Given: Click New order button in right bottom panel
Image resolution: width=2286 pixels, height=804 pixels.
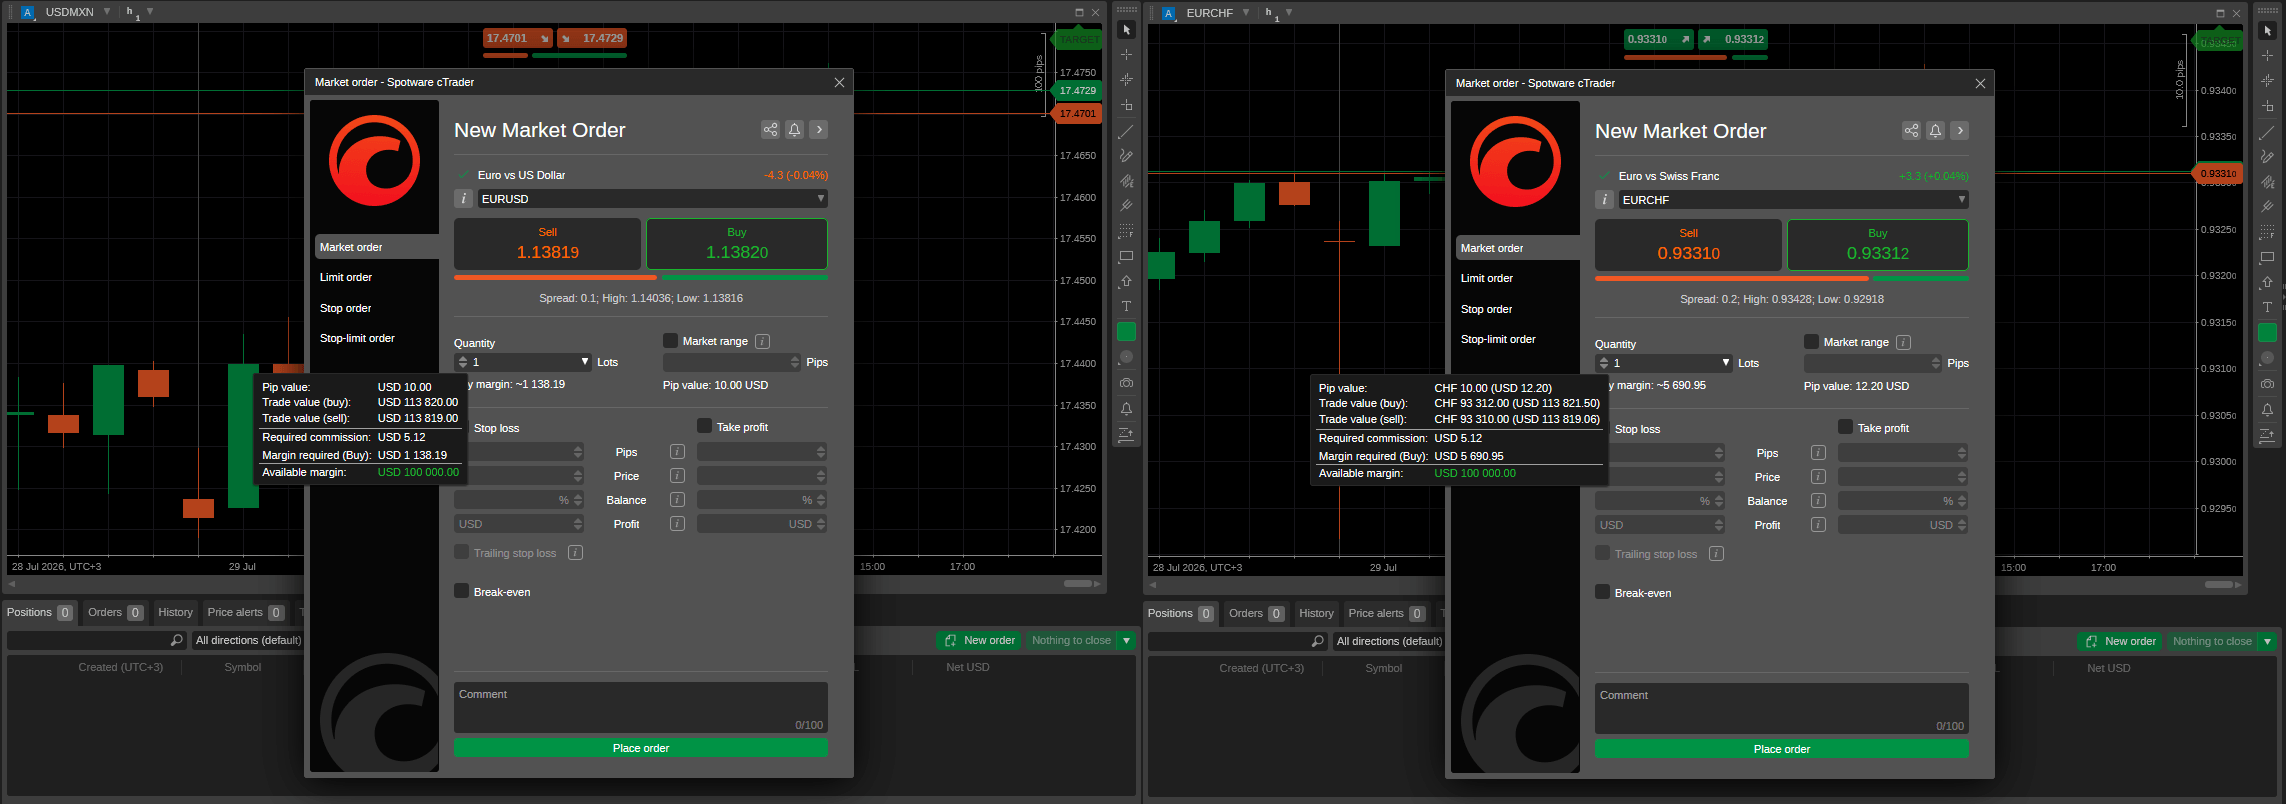Looking at the screenshot, I should coord(2120,641).
